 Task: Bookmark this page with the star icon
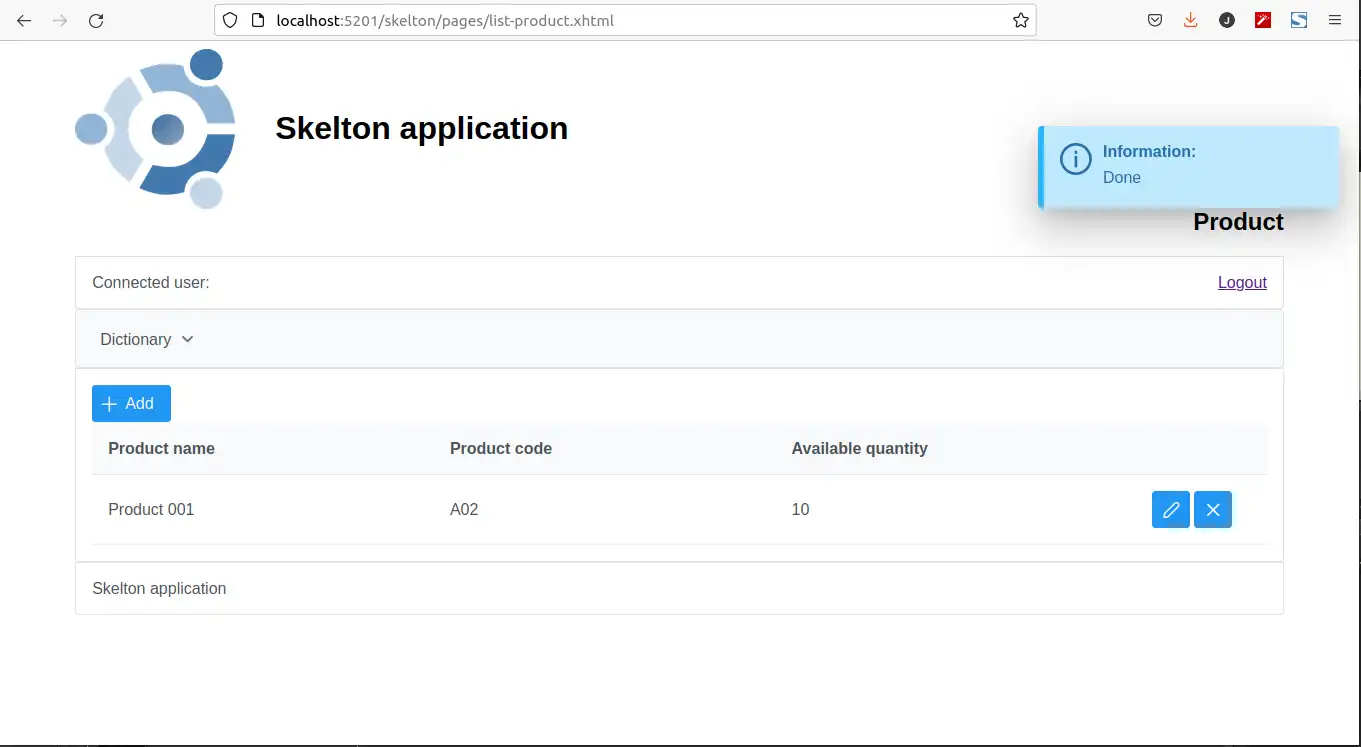click(x=1020, y=20)
